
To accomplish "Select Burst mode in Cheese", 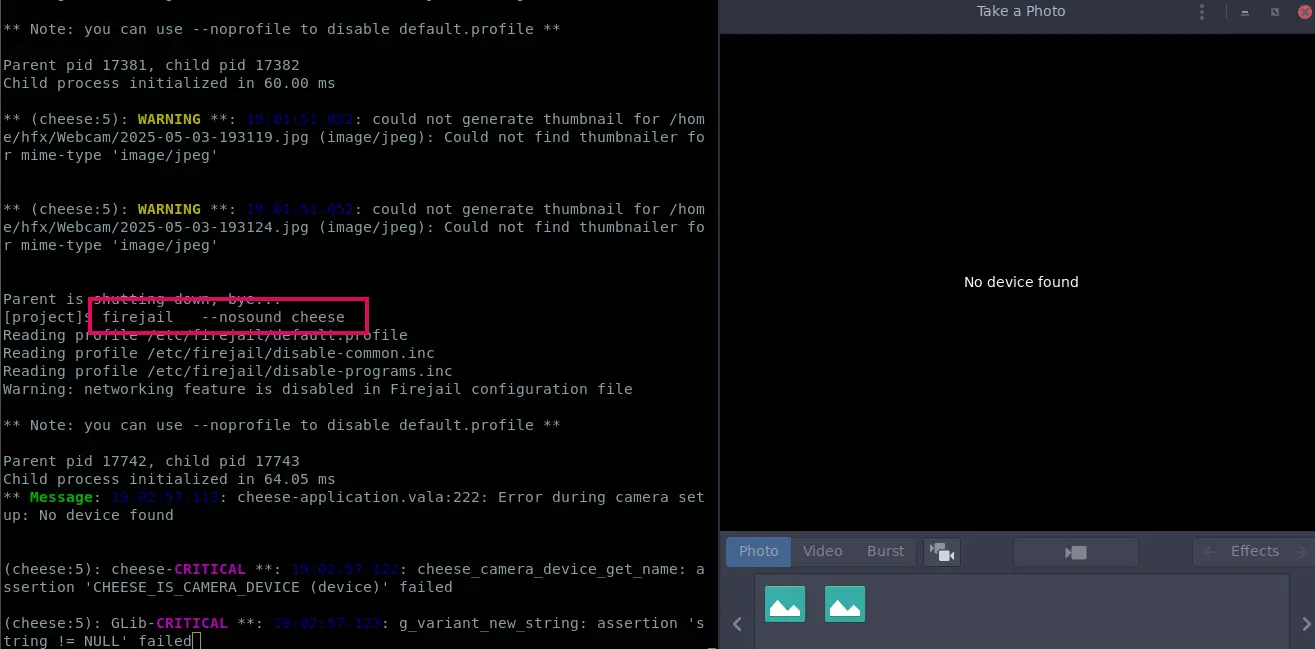I will pos(885,551).
